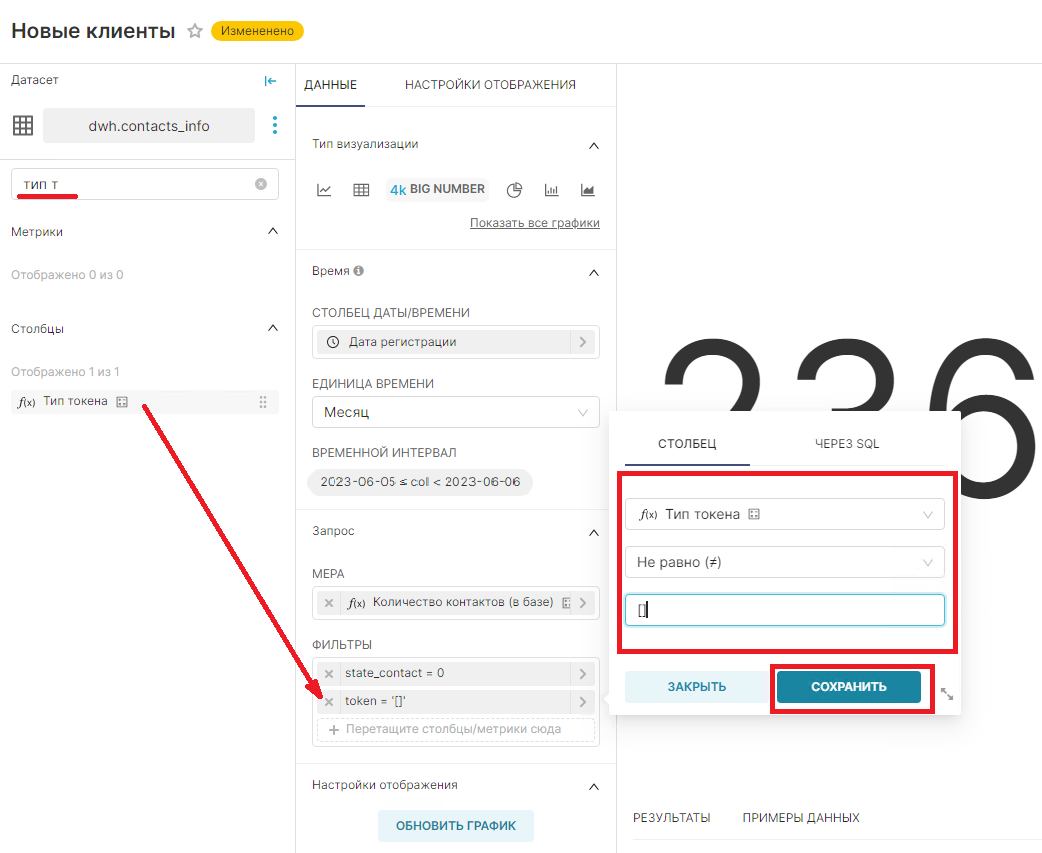Image resolution: width=1042 pixels, height=853 pixels.
Task: Click Показать все графики link
Action: (534, 223)
